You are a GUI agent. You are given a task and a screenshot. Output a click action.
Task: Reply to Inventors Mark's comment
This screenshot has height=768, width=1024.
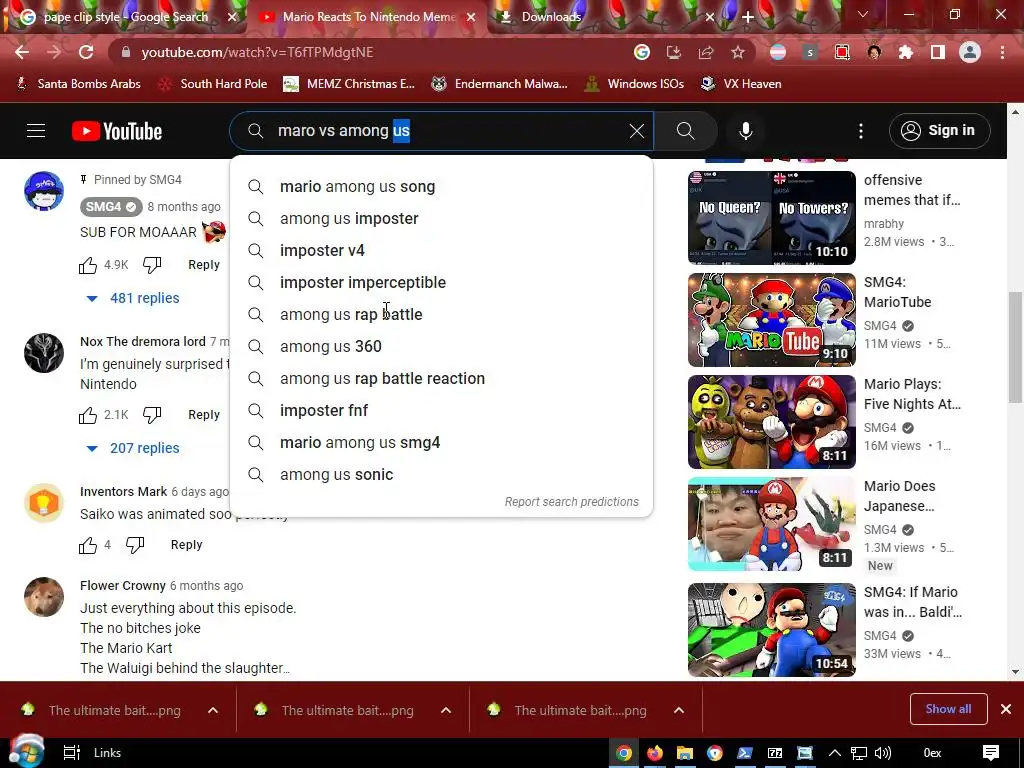[186, 545]
